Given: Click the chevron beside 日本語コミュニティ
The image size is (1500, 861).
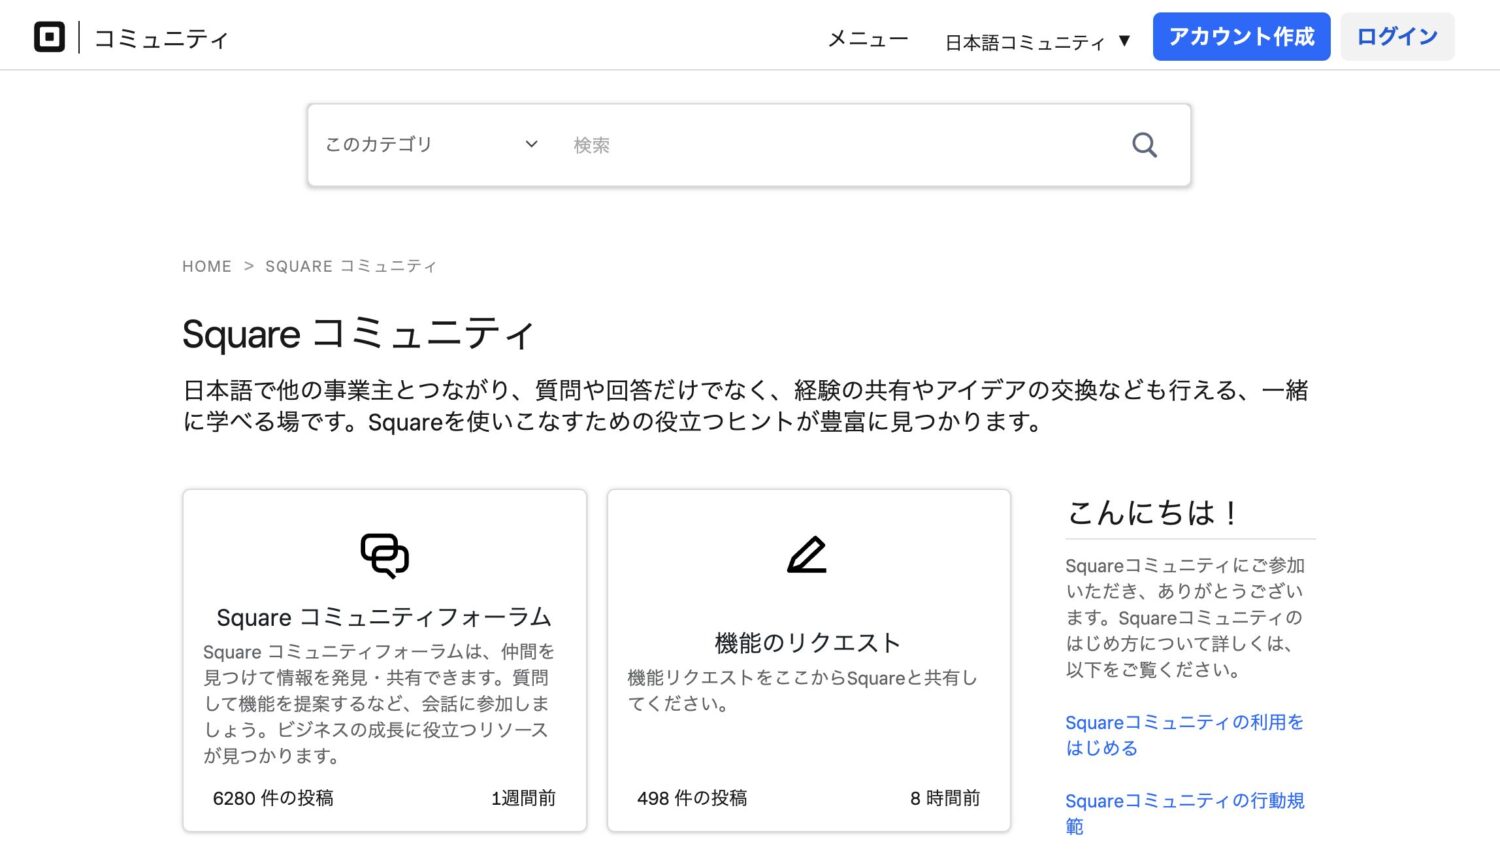Looking at the screenshot, I should coord(1125,42).
